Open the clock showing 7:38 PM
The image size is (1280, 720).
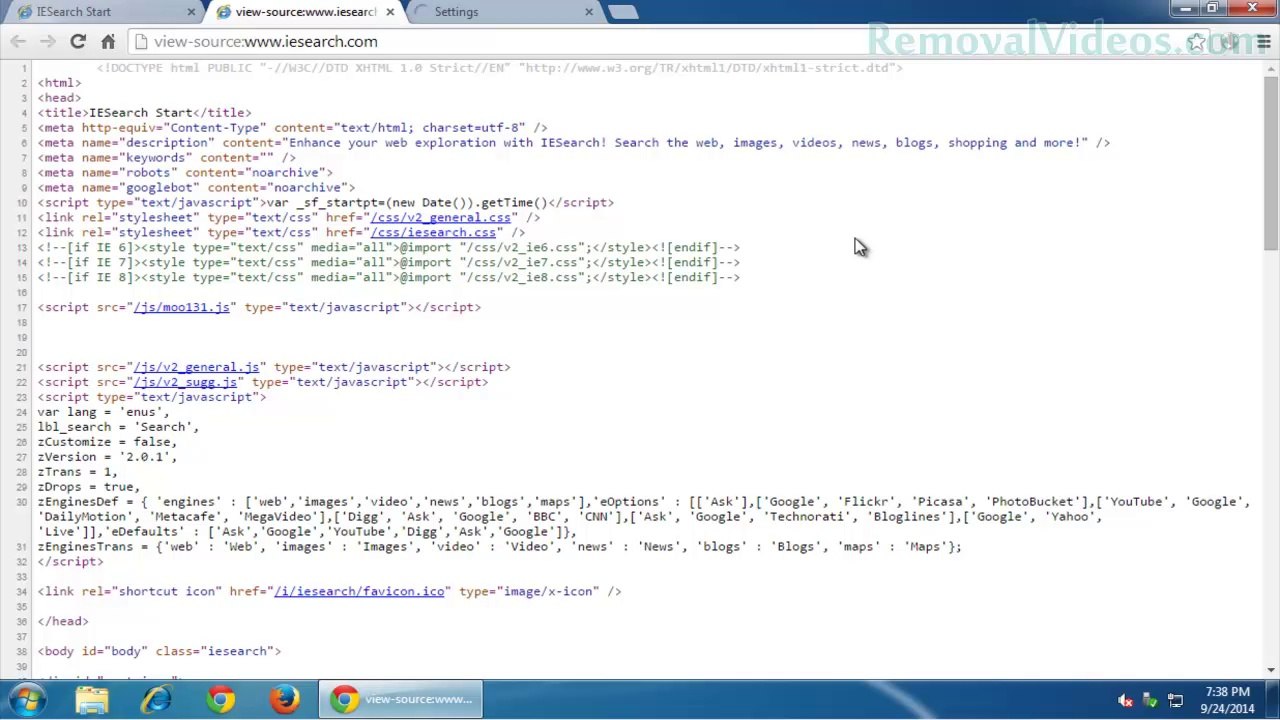(x=1226, y=699)
